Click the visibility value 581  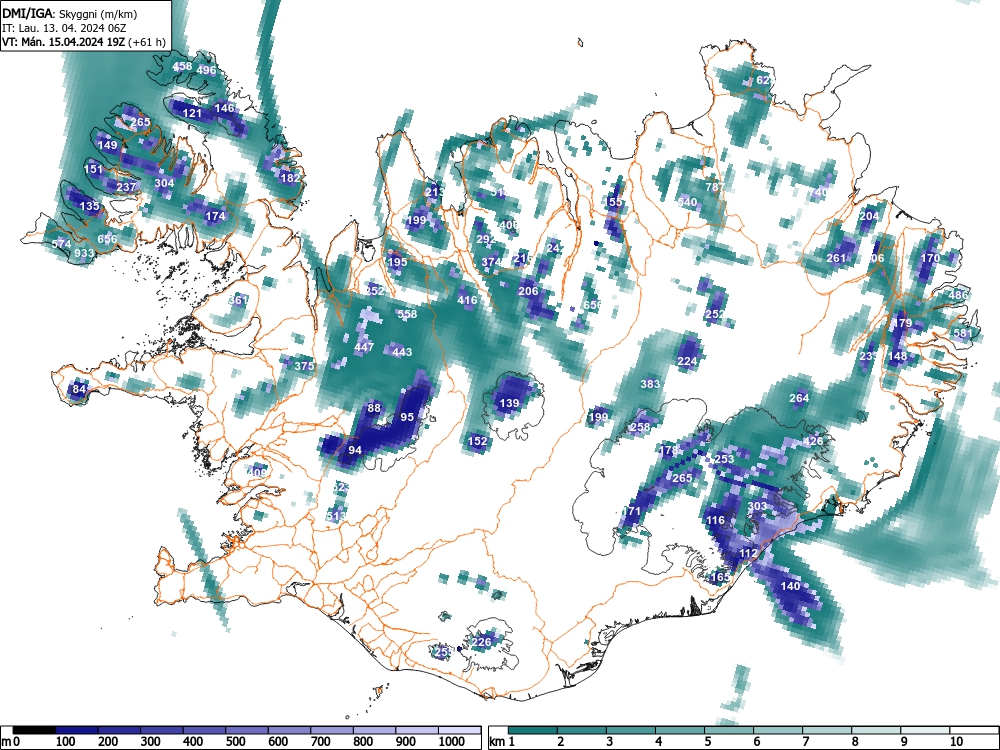coord(963,334)
